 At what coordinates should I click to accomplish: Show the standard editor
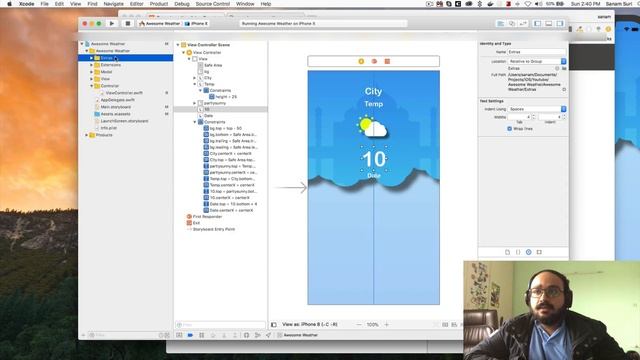(x=500, y=24)
